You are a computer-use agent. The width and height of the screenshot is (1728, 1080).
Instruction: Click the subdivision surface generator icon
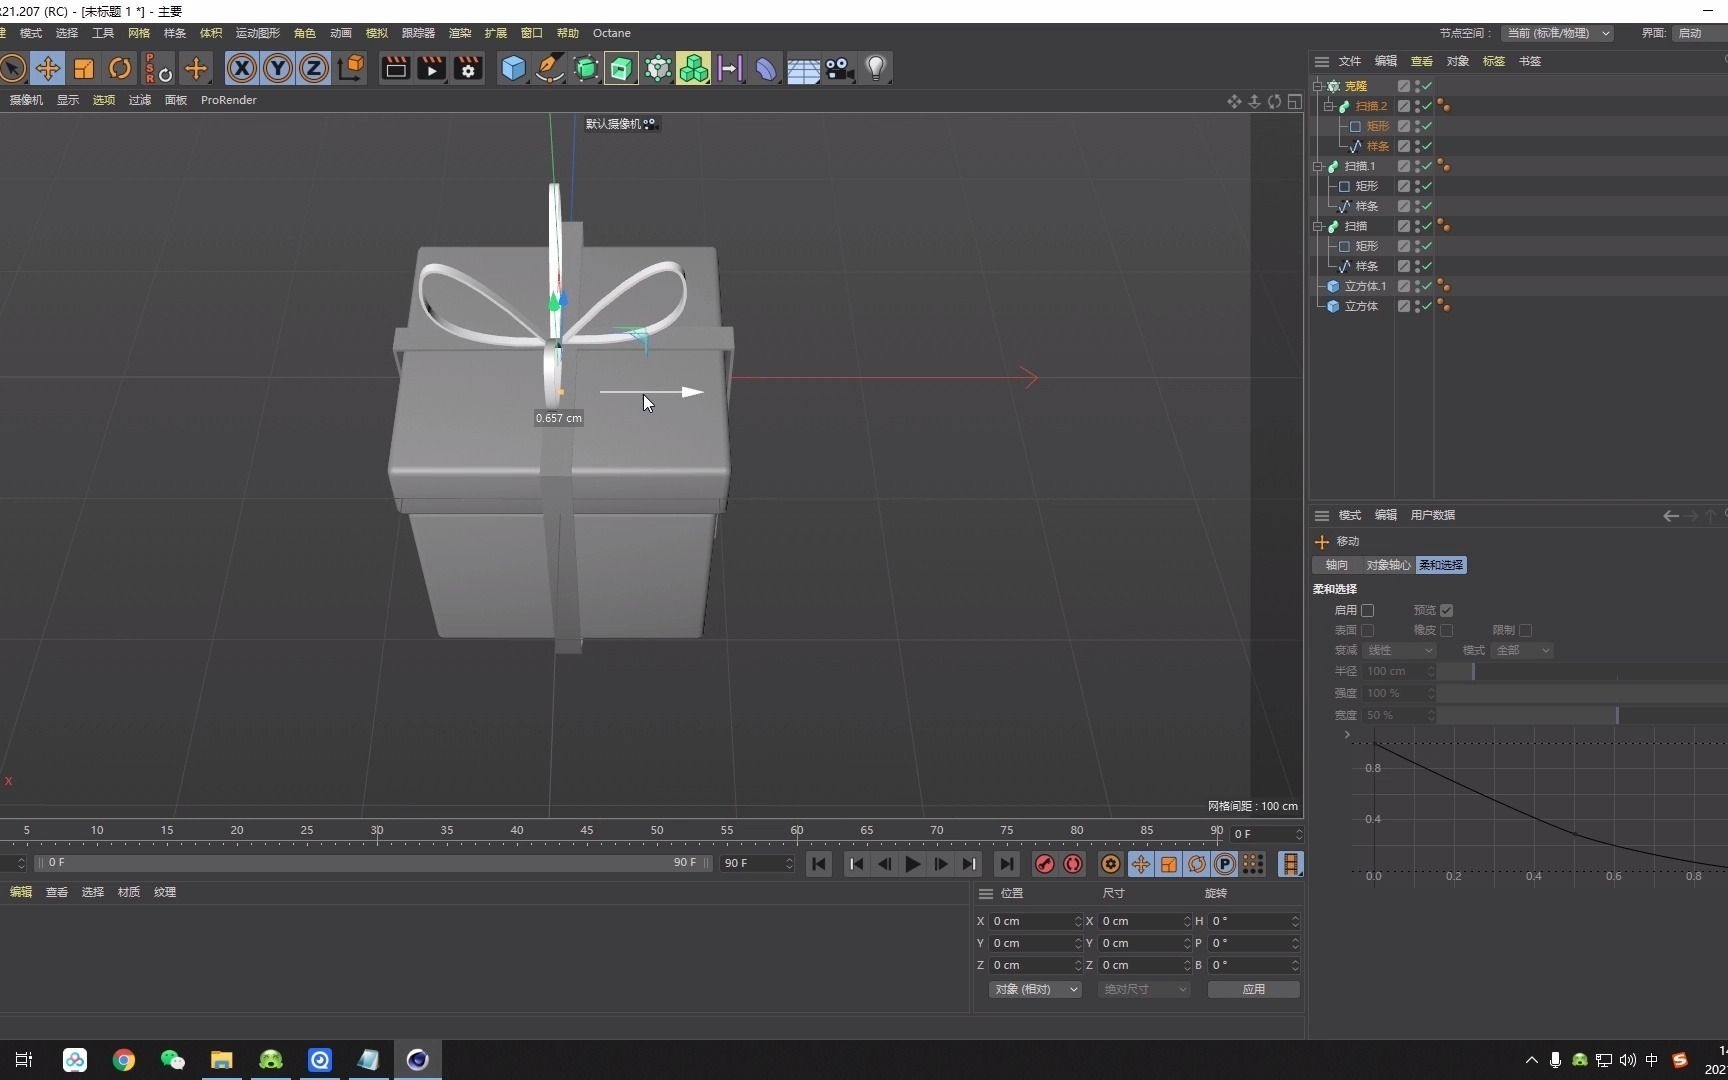click(x=586, y=68)
